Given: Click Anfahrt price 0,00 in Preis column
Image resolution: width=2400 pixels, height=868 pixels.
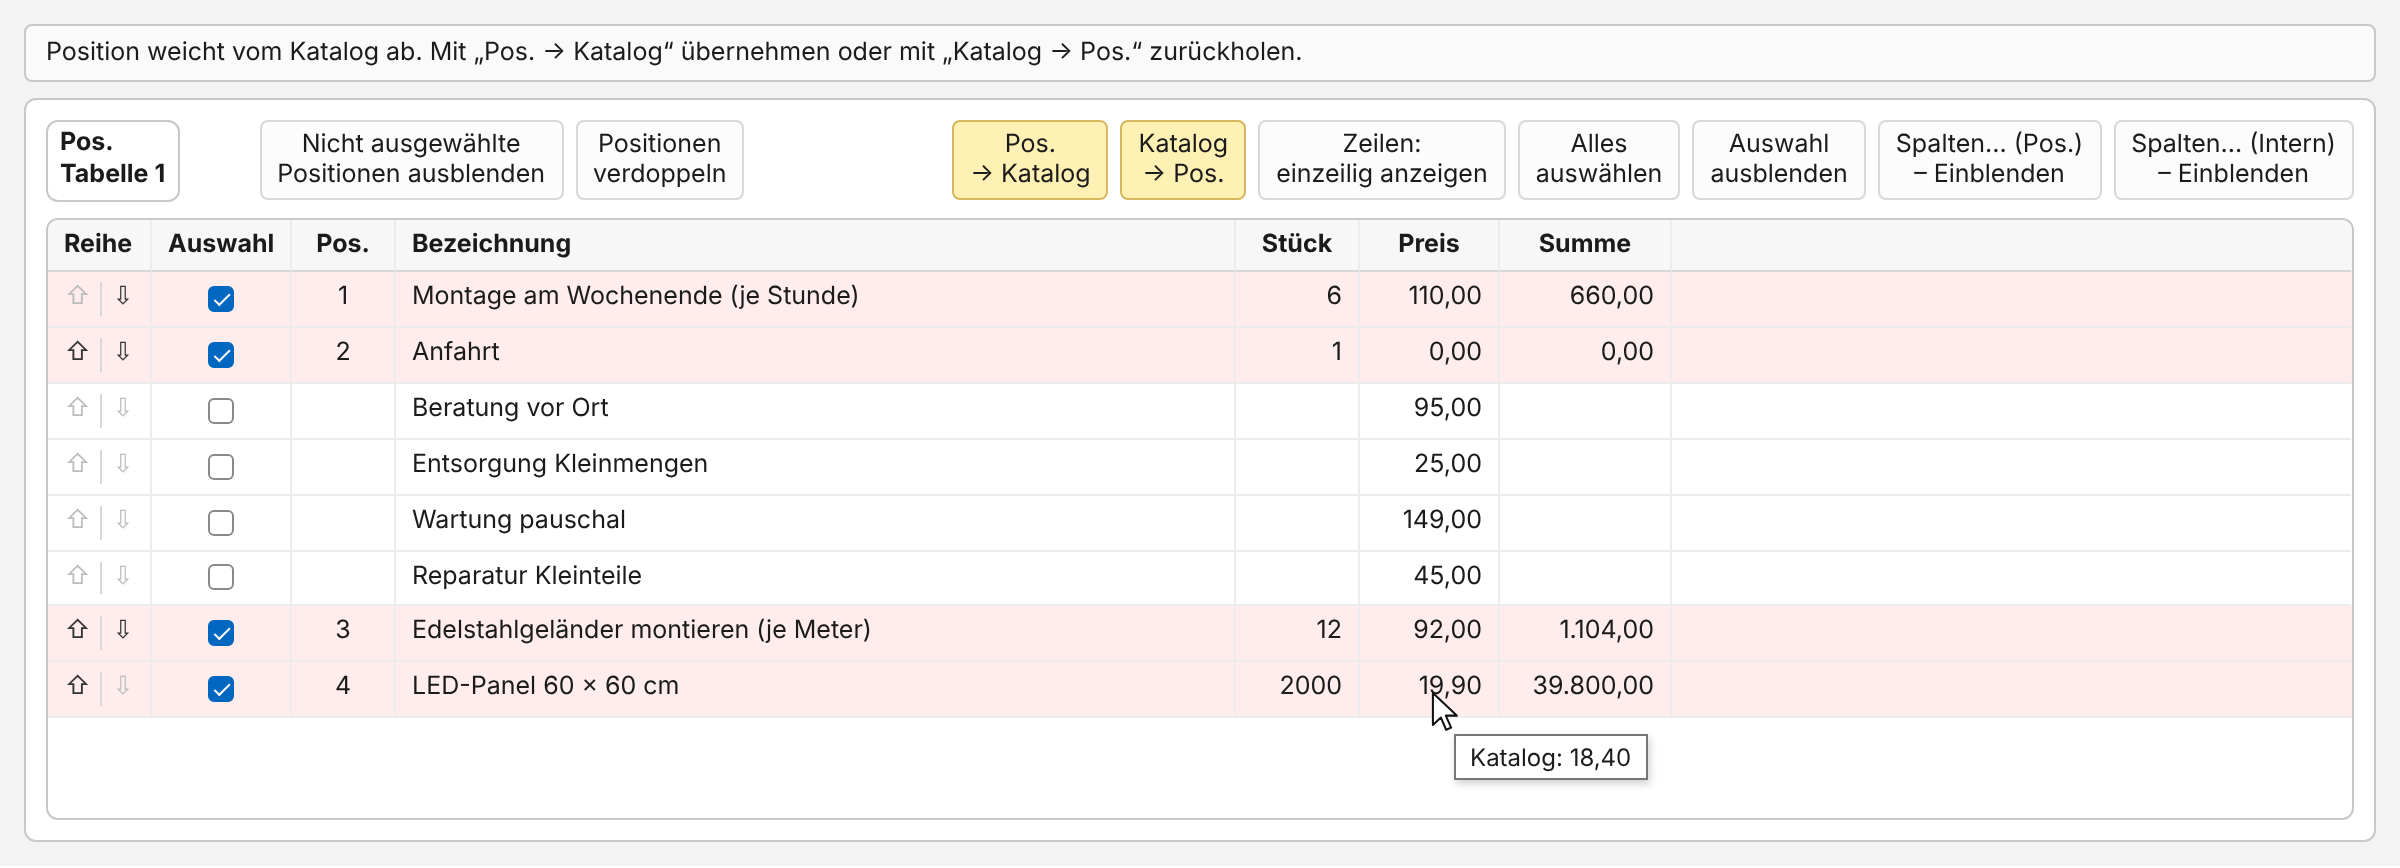Looking at the screenshot, I should [x=1455, y=352].
